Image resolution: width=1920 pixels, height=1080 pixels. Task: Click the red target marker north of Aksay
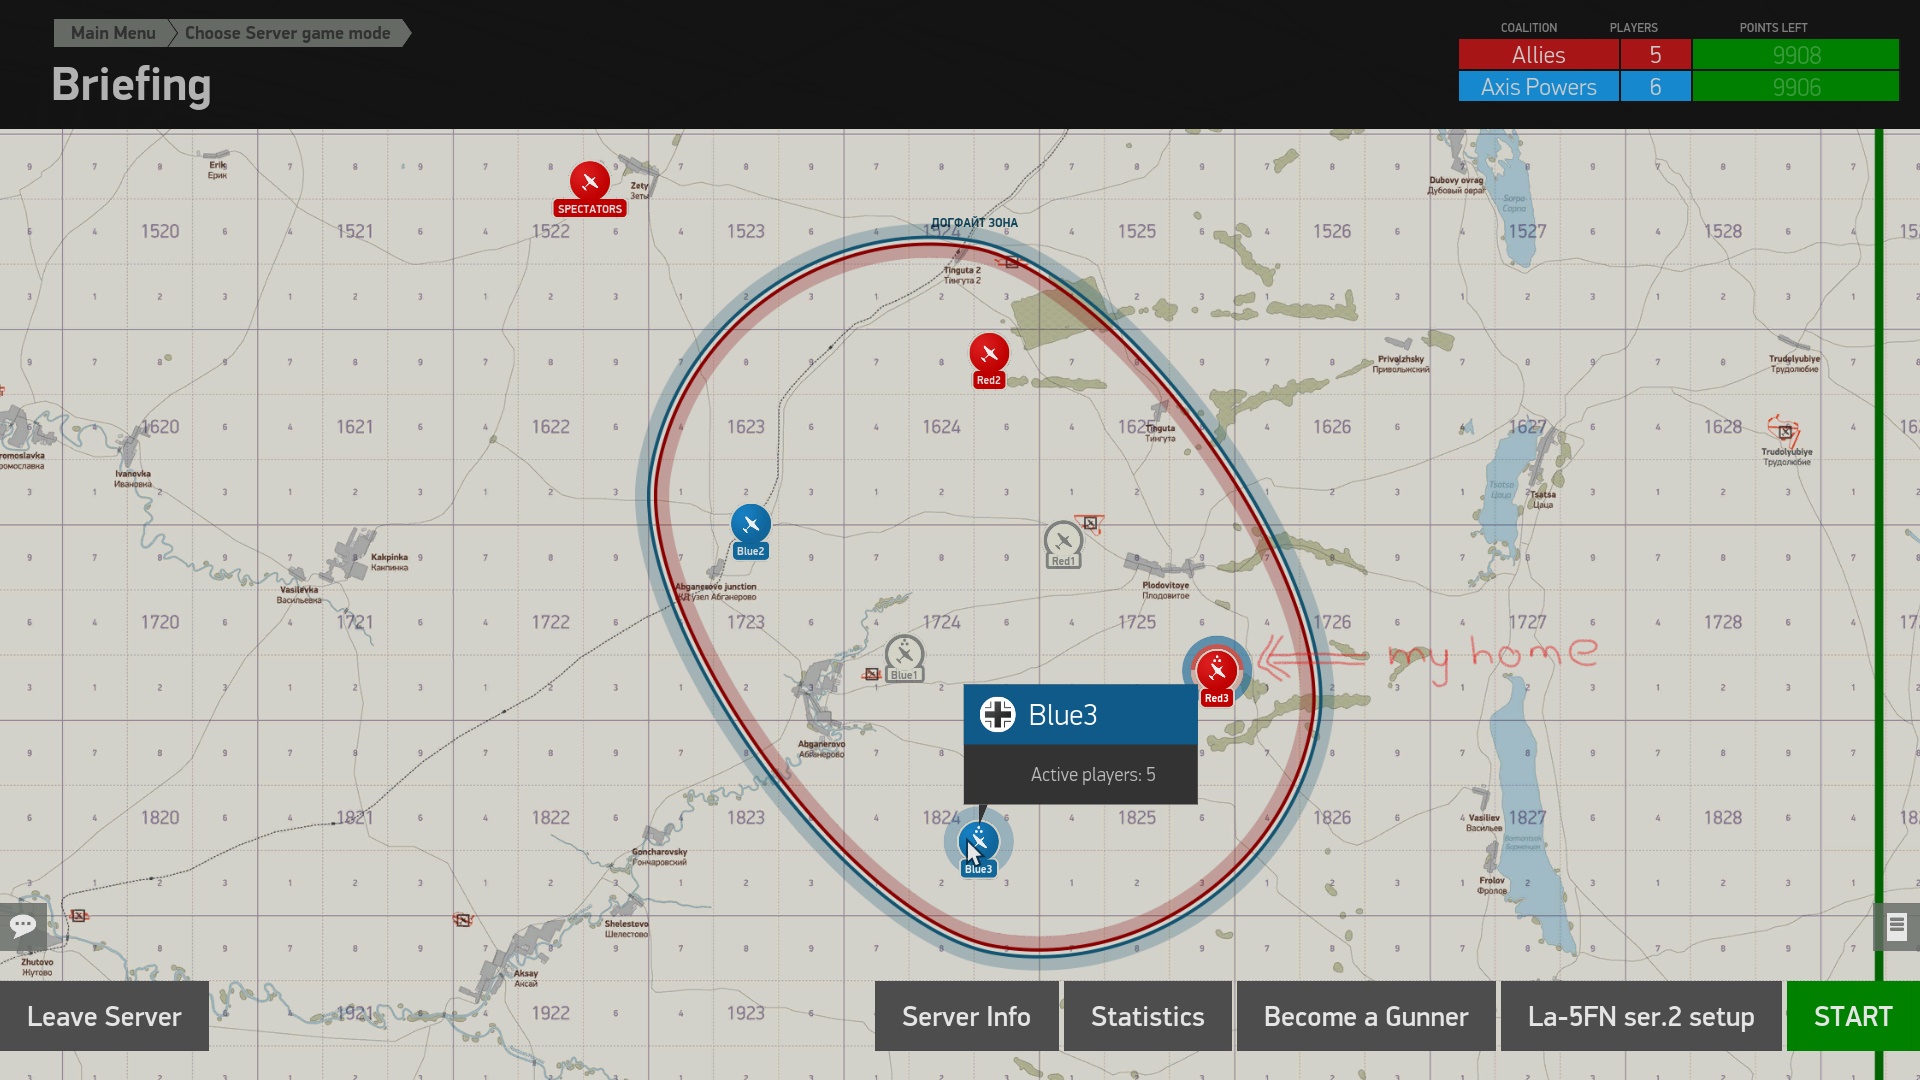pyautogui.click(x=462, y=919)
